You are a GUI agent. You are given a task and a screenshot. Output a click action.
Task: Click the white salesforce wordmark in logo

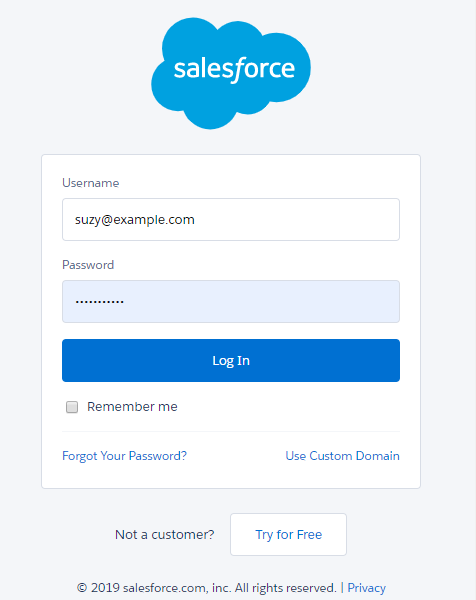tap(234, 70)
